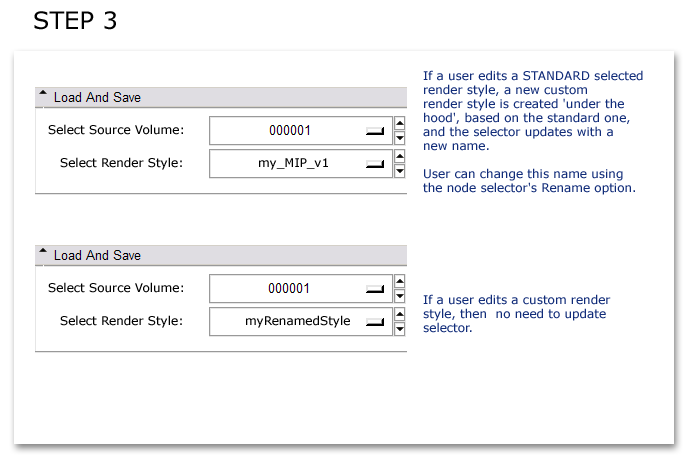Open the source volume dropdown above myRenamedStyle

(300, 289)
